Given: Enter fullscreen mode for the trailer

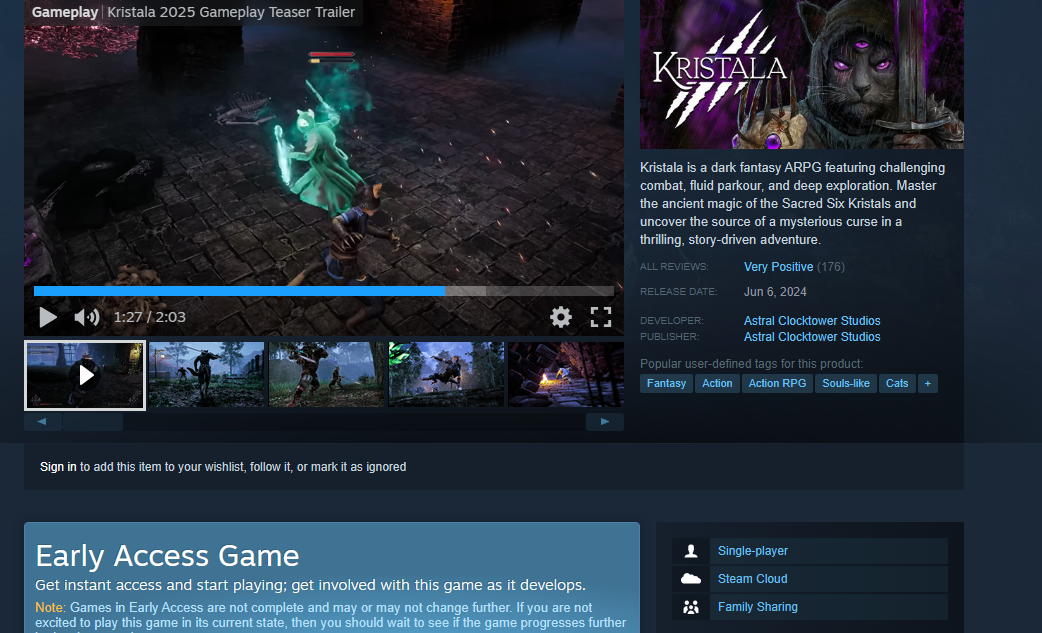Looking at the screenshot, I should point(601,317).
